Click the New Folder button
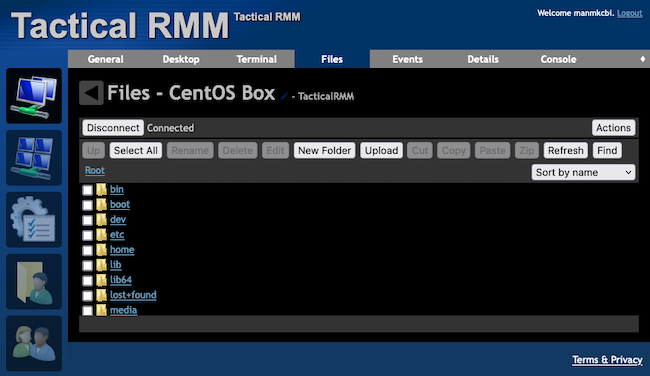The image size is (650, 376). [325, 150]
